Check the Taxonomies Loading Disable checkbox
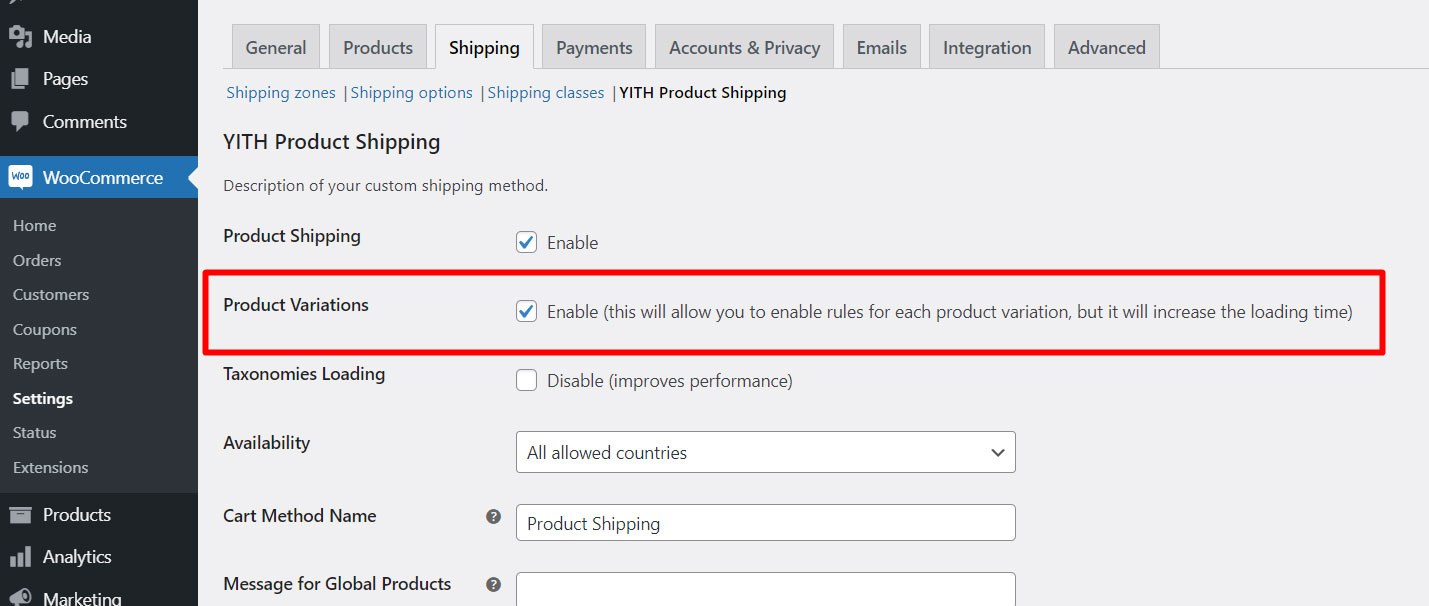Image resolution: width=1429 pixels, height=606 pixels. [527, 380]
